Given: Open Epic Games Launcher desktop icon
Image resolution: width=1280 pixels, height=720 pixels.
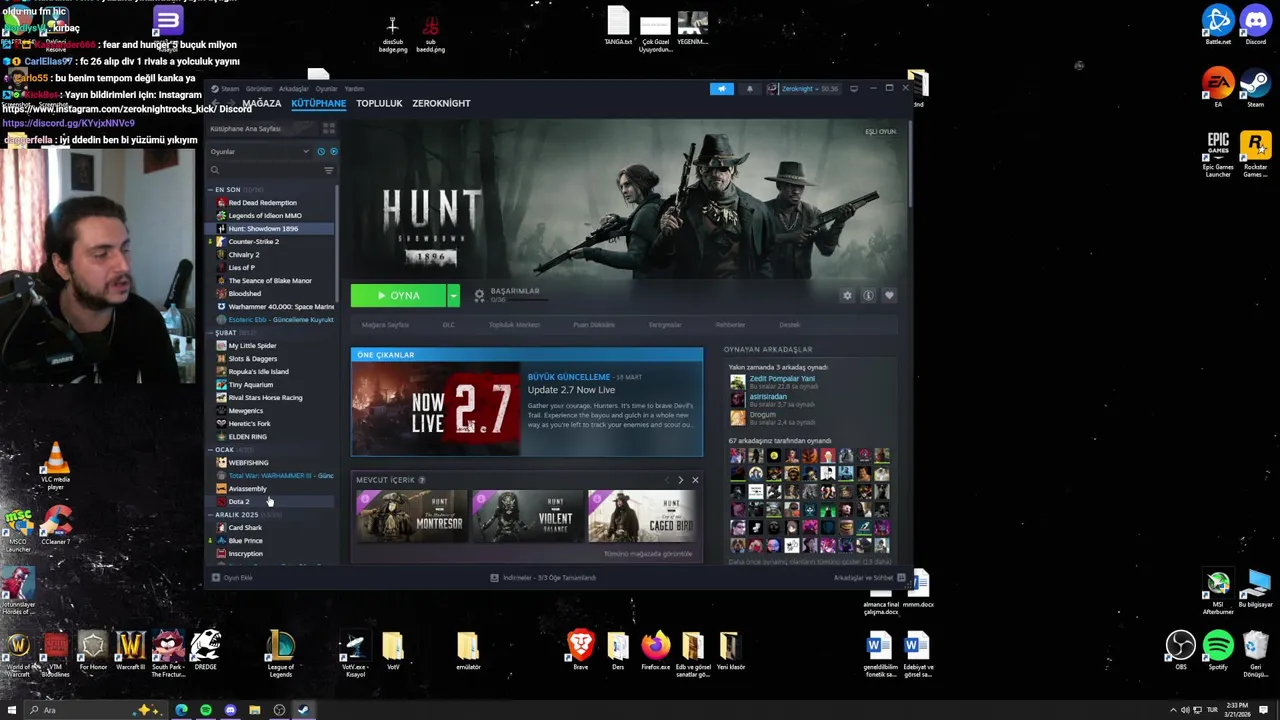Looking at the screenshot, I should (x=1218, y=154).
